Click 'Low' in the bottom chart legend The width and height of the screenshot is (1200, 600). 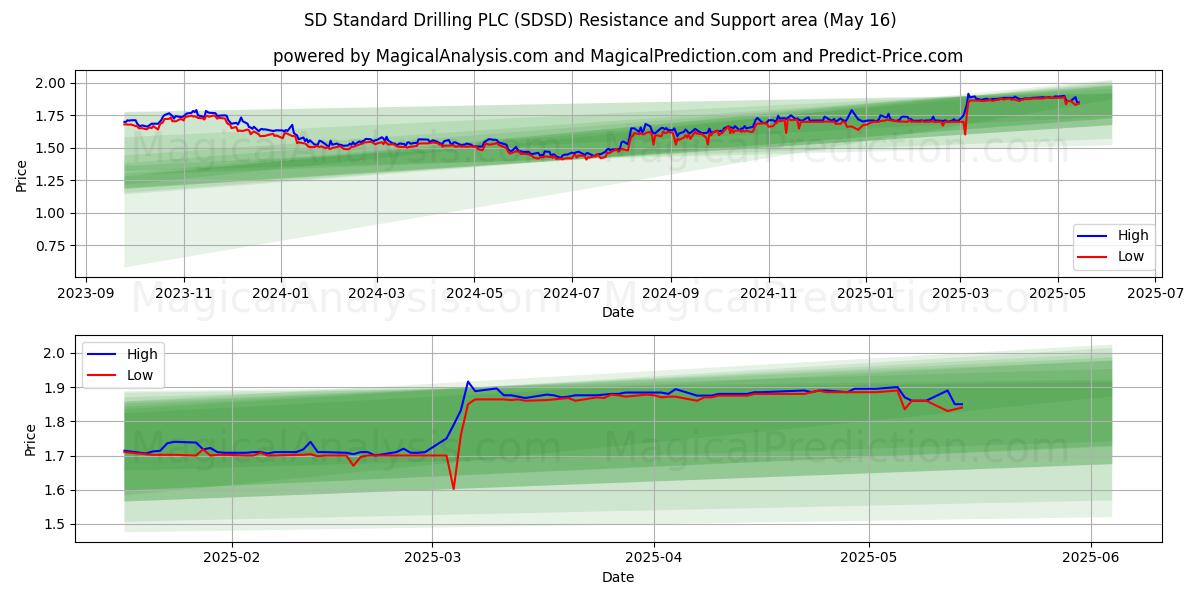pyautogui.click(x=141, y=375)
